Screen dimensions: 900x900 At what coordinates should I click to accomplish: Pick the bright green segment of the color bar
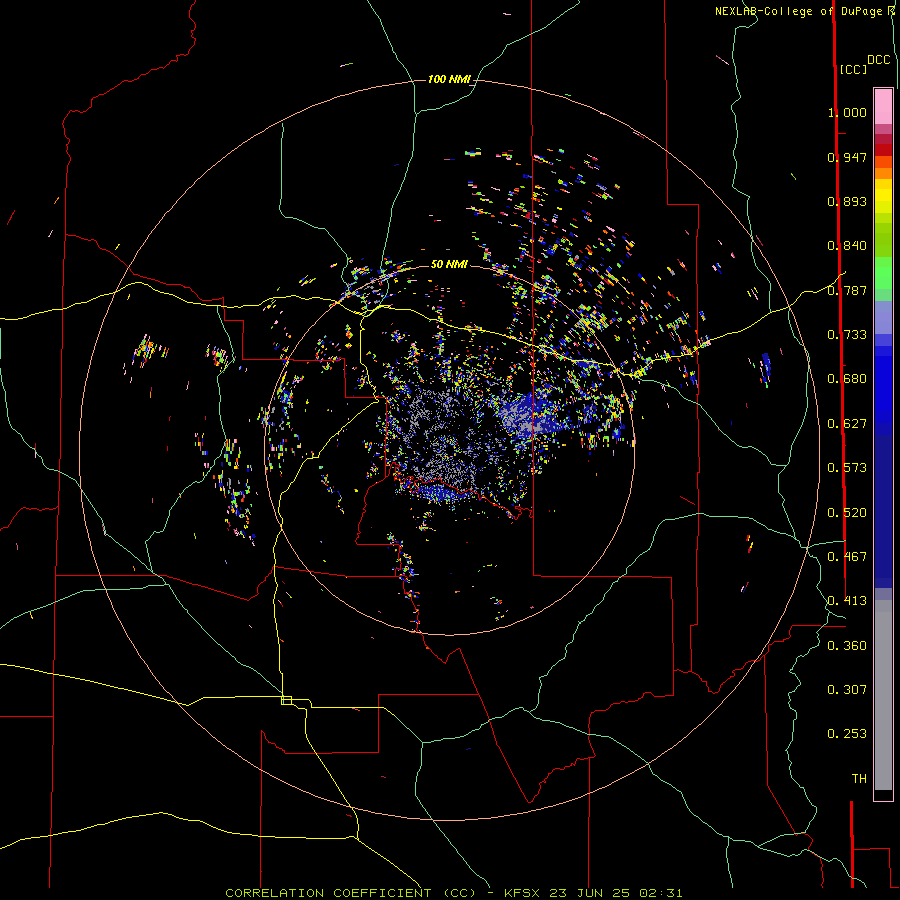[883, 273]
